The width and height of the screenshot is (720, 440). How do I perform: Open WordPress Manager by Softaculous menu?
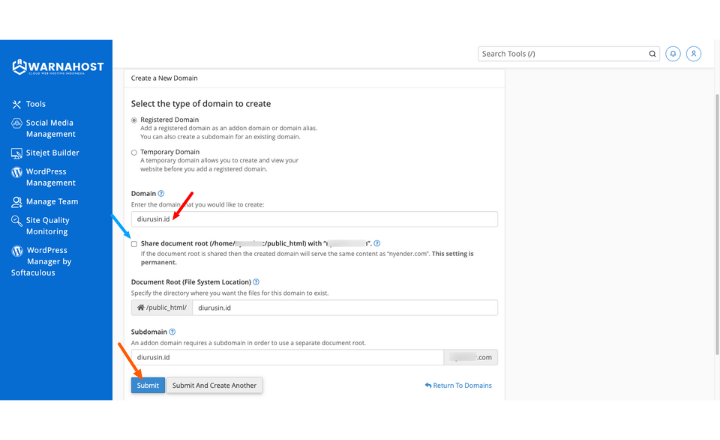pos(48,261)
